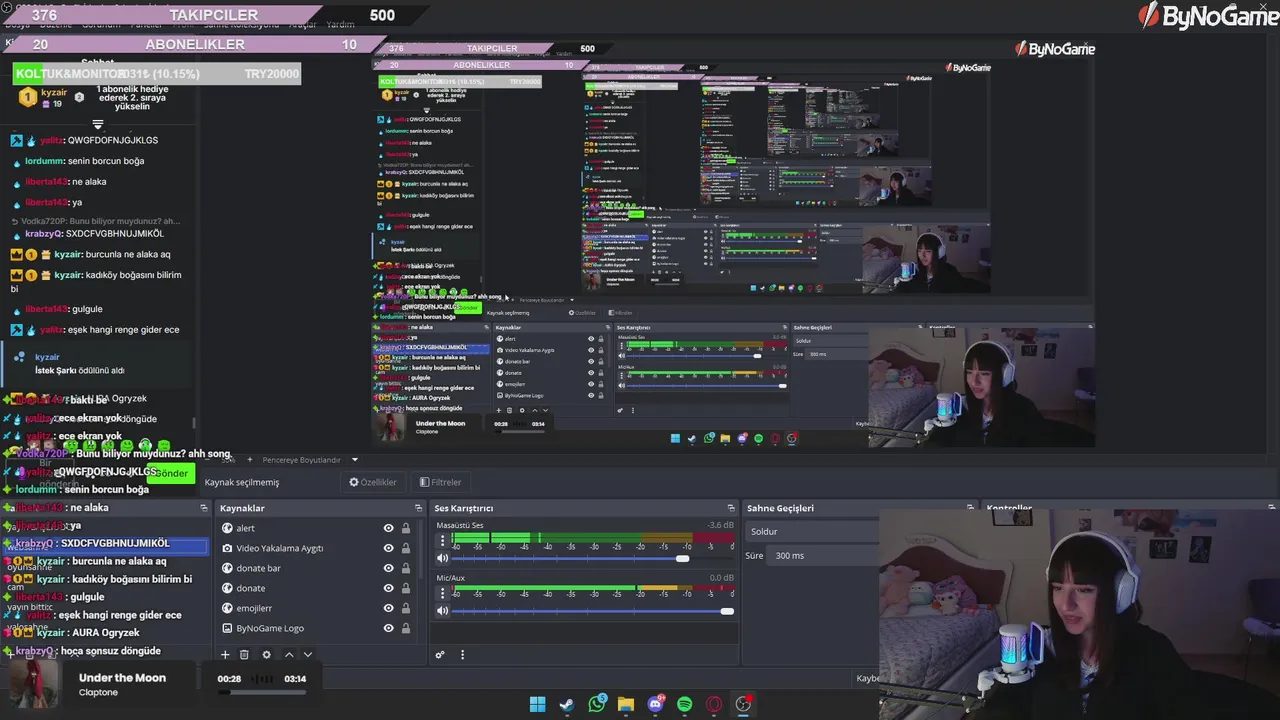Screen dimensions: 1280x720
Task: Switch to OBS Studio taskbar icon
Action: [743, 704]
